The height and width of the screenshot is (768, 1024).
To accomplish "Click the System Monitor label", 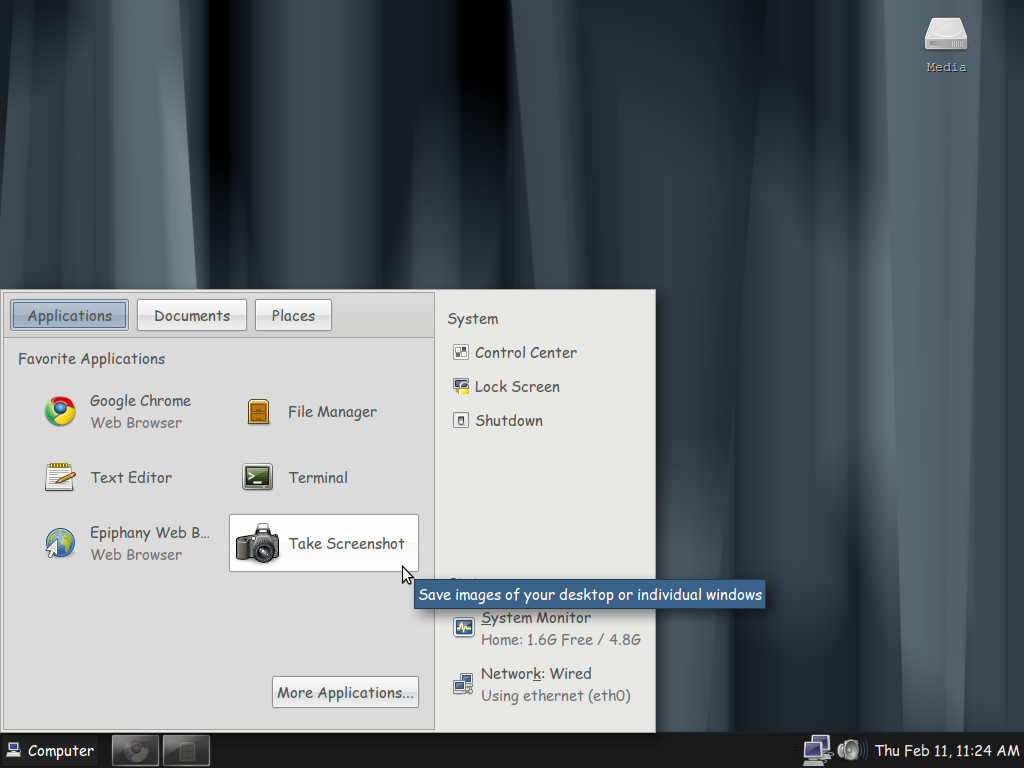I will click(536, 618).
